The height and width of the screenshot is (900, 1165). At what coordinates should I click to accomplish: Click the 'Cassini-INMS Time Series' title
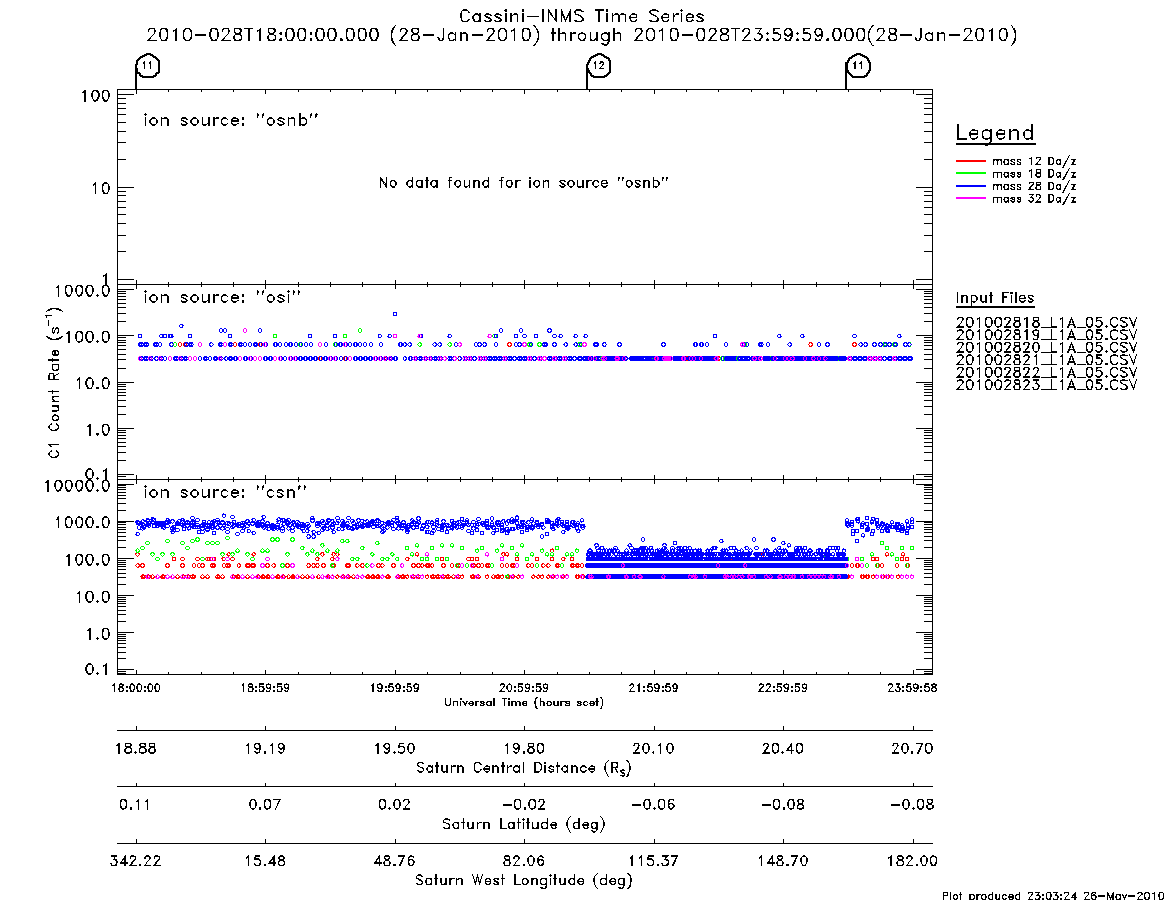(582, 16)
